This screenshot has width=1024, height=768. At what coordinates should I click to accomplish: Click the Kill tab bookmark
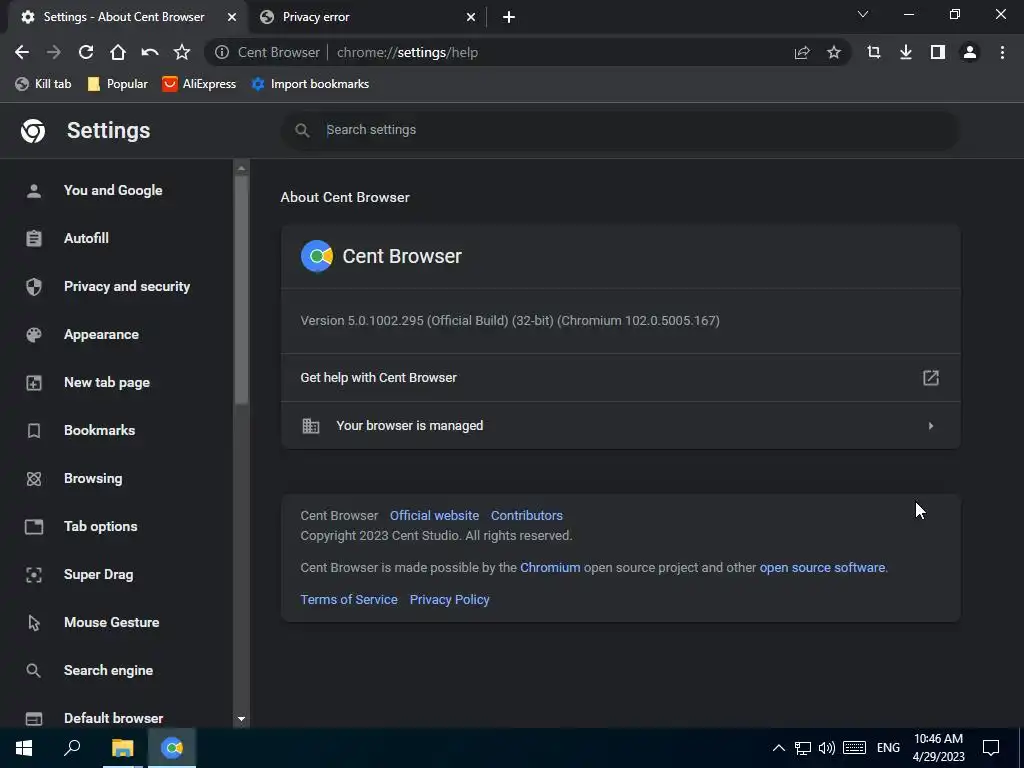pyautogui.click(x=43, y=84)
